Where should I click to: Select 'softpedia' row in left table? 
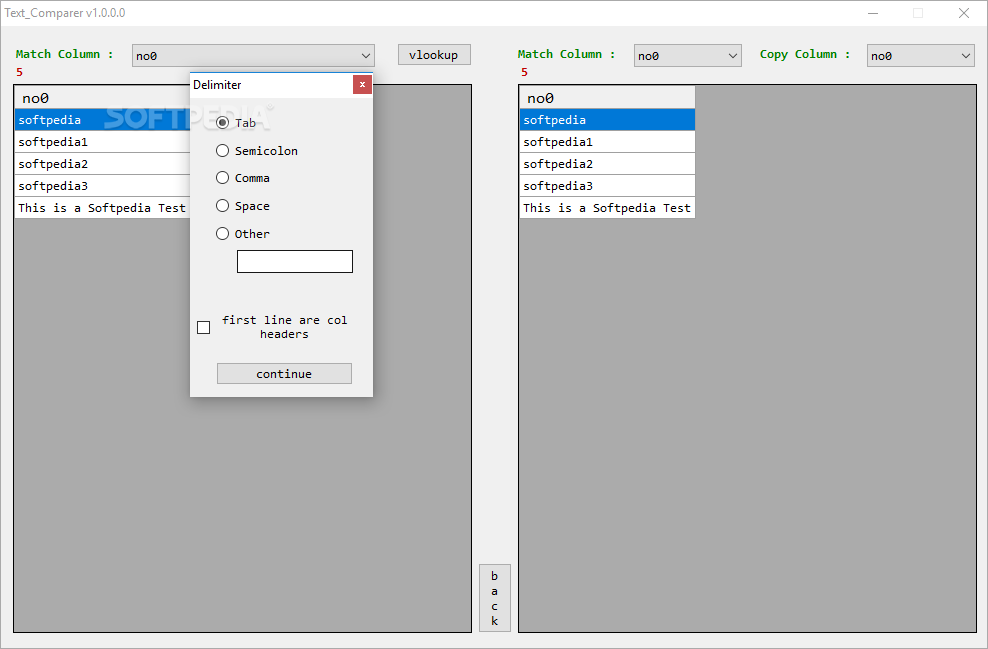(102, 120)
